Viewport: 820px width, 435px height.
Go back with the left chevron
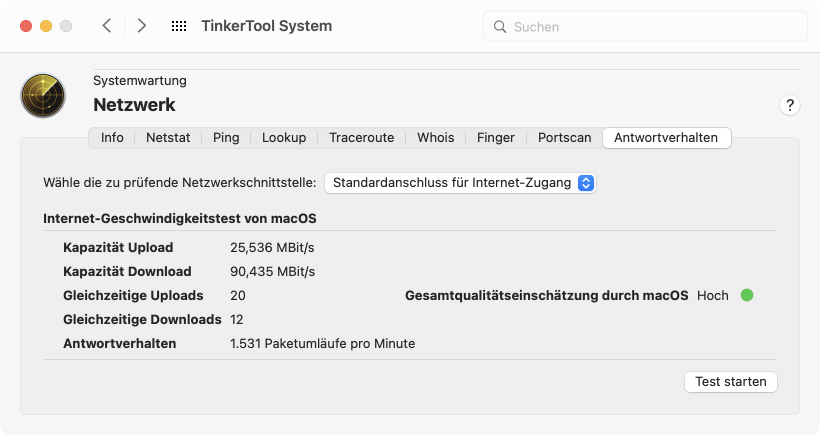(107, 26)
